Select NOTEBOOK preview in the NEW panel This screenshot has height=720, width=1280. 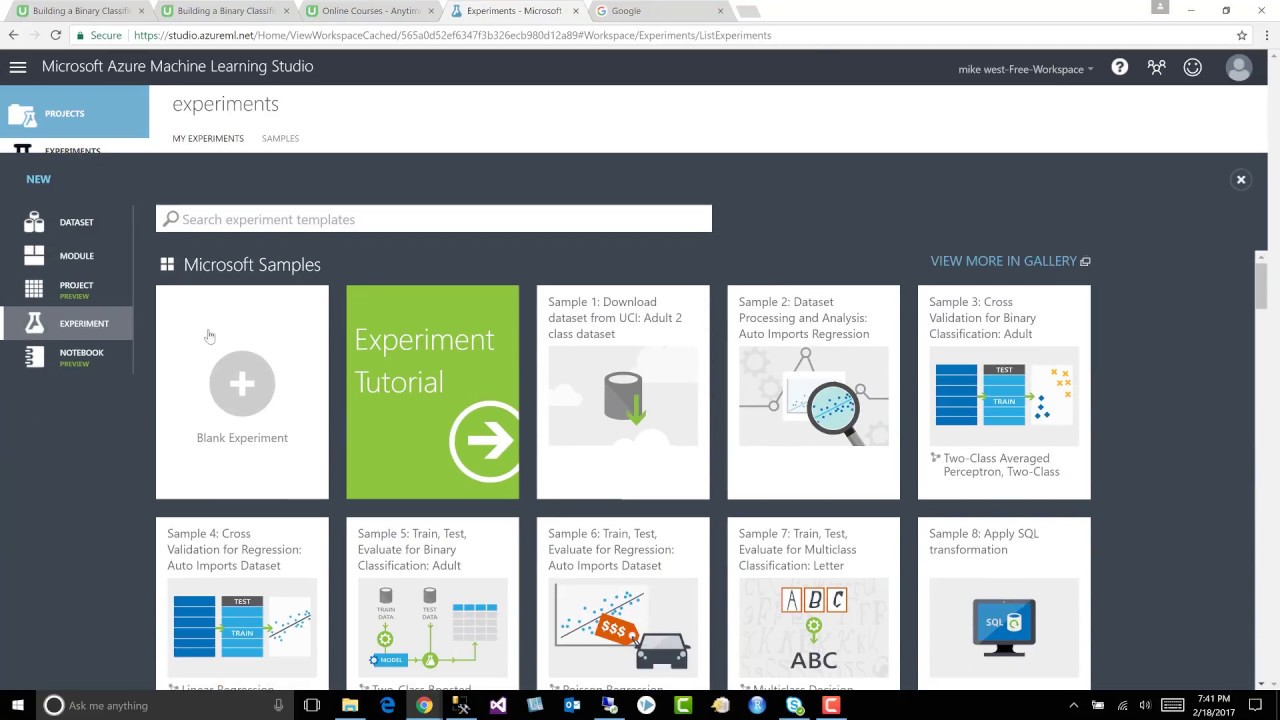click(x=66, y=357)
